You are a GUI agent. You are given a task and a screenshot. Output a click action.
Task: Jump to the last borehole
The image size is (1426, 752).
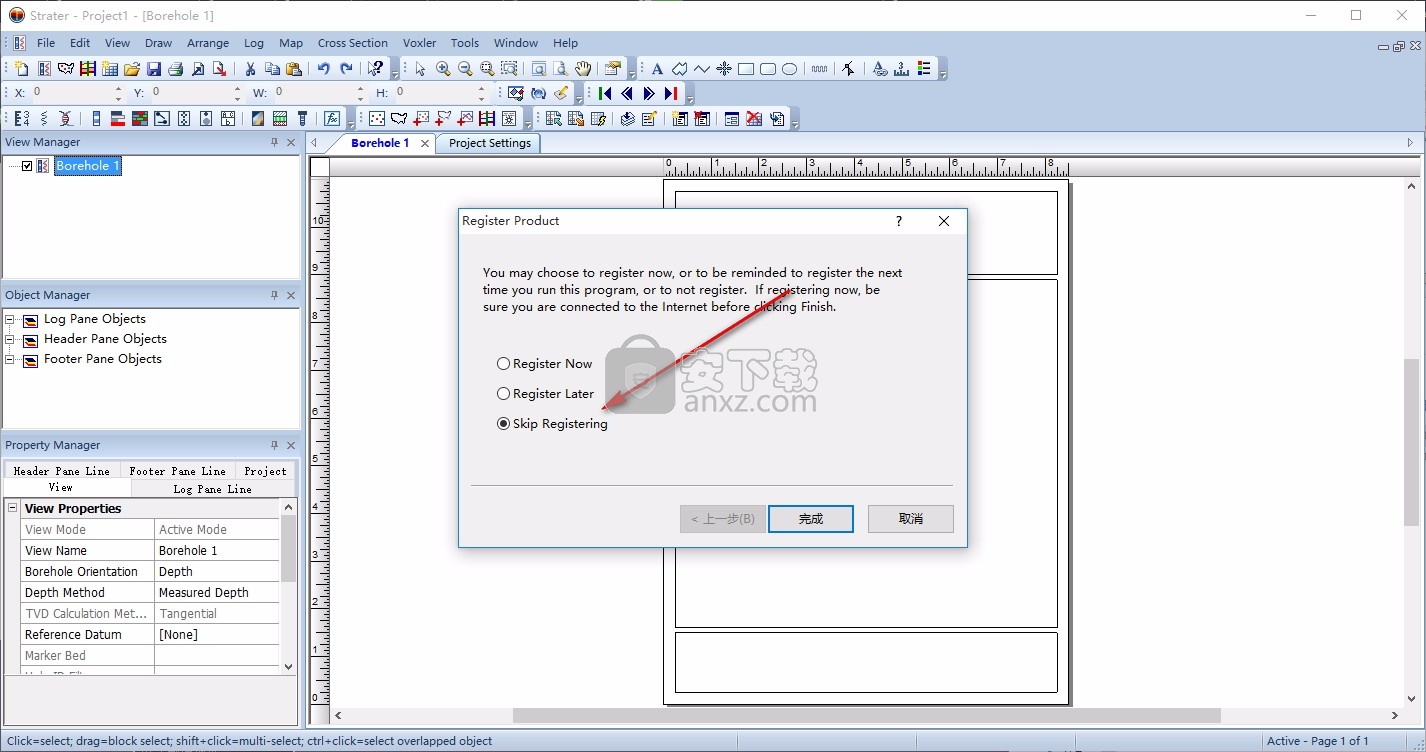coord(671,93)
